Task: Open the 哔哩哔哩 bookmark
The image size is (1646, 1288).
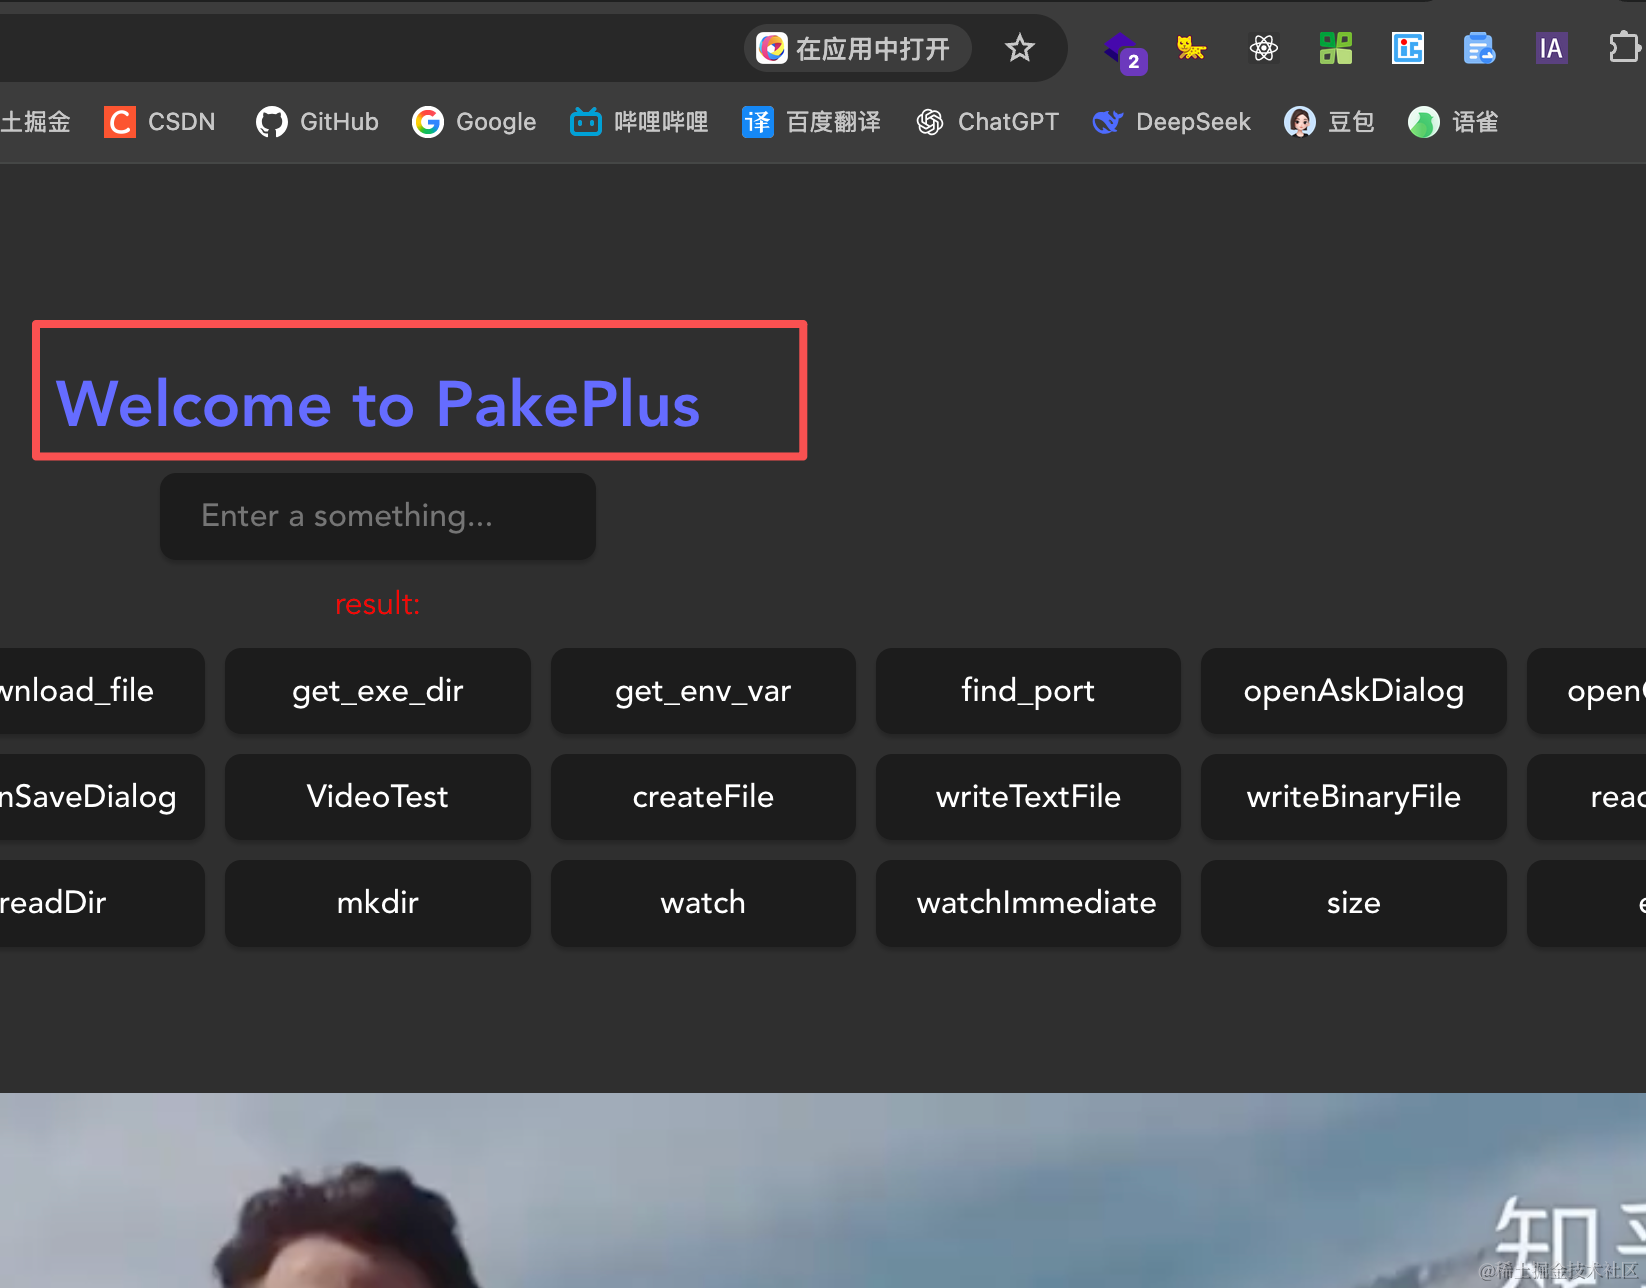Action: [639, 122]
